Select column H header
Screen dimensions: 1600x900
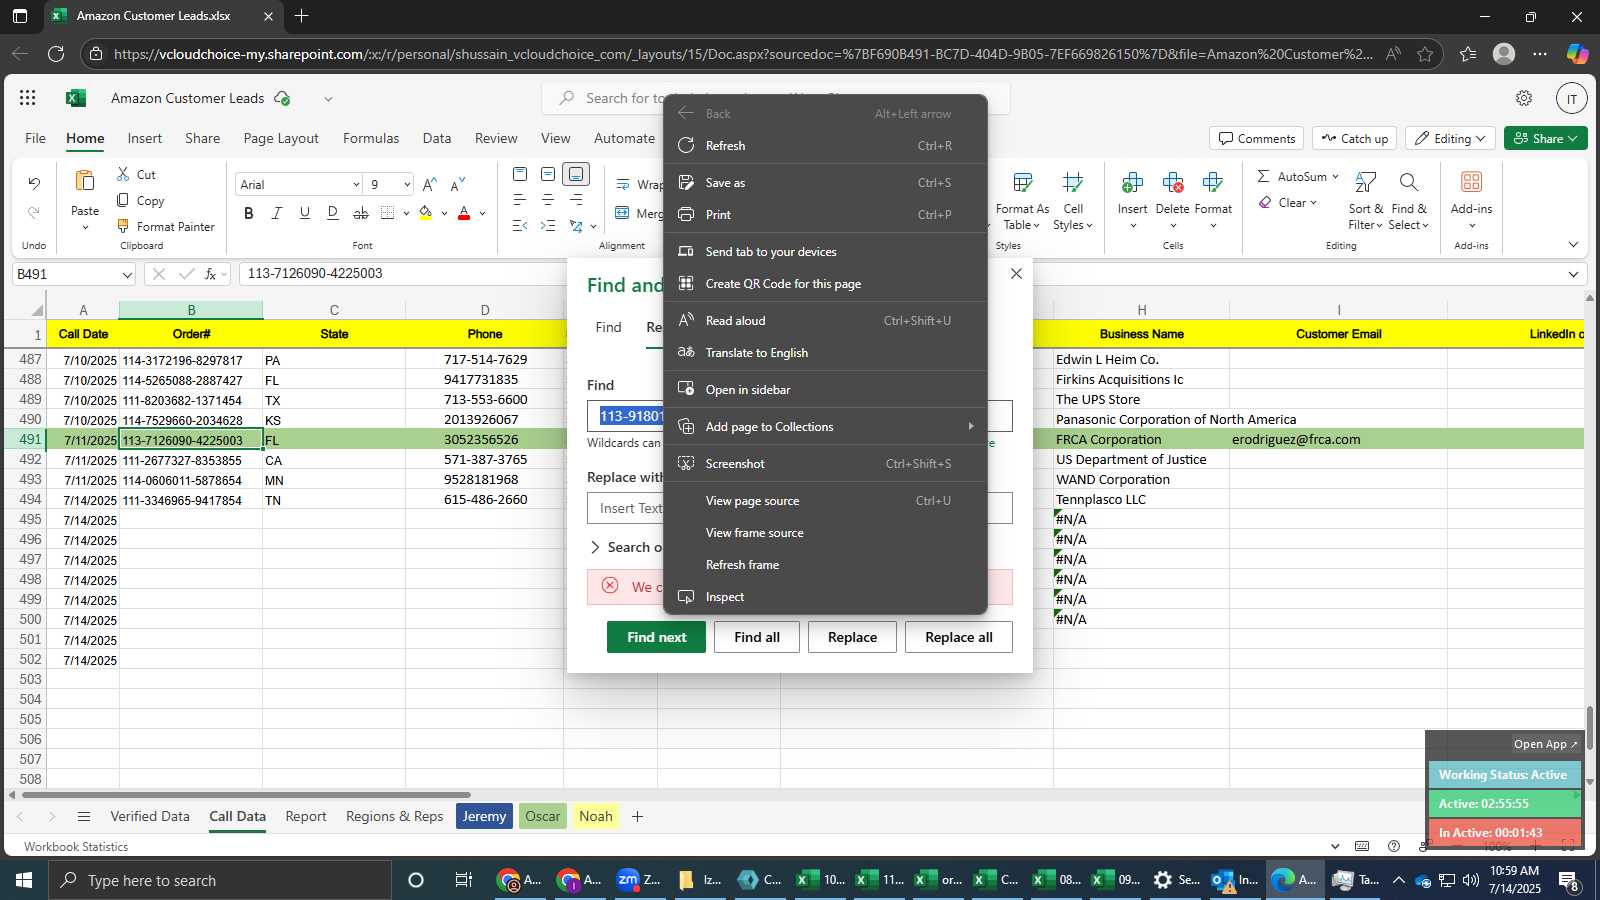[x=1141, y=310]
